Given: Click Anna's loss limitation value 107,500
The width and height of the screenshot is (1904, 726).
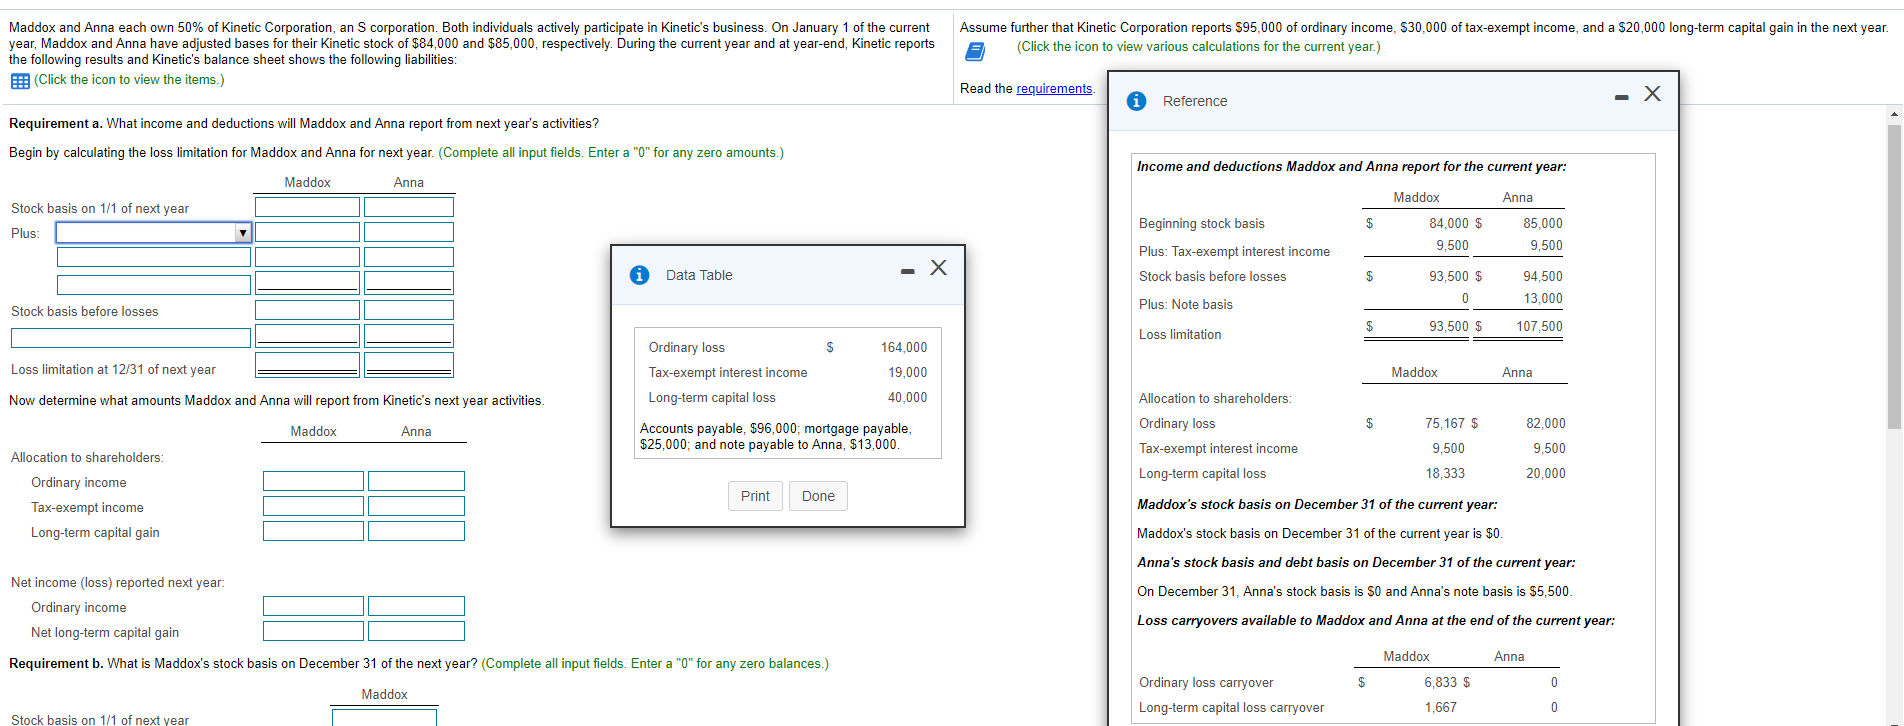Looking at the screenshot, I should 1539,327.
